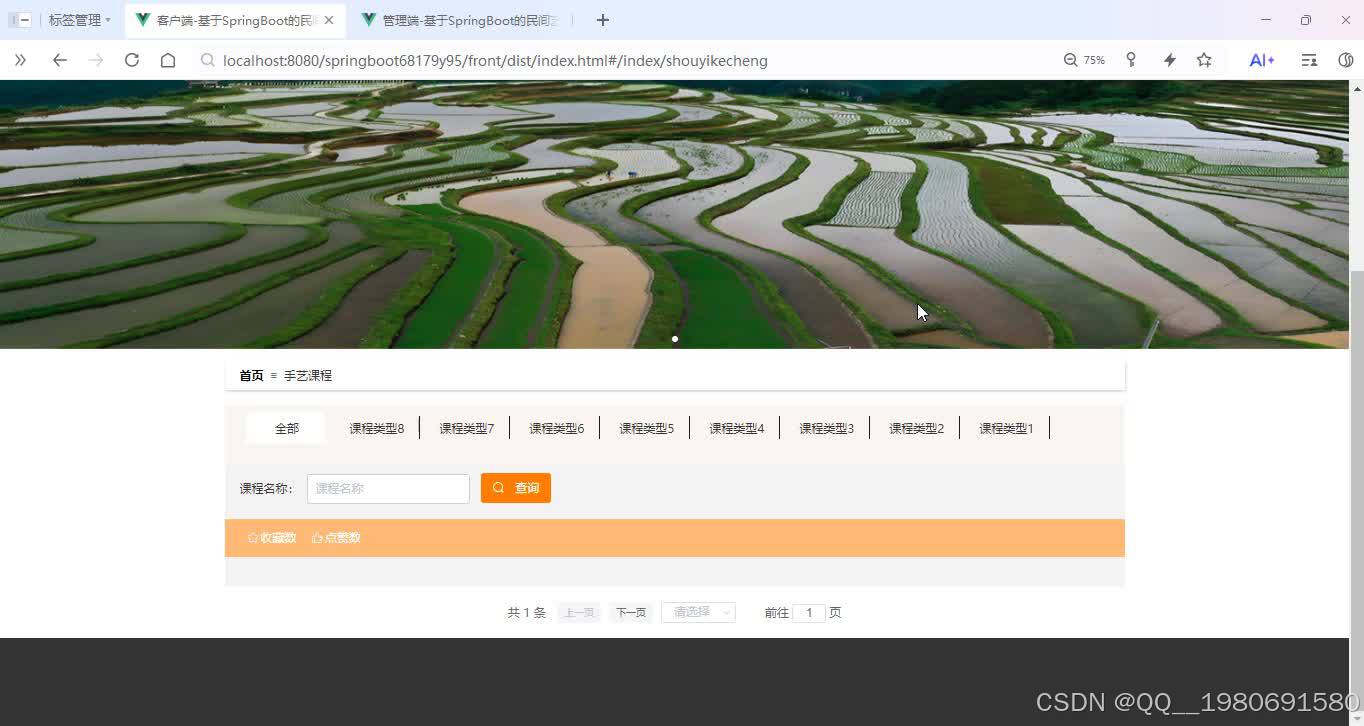Select the 全部 category tab
Image resolution: width=1364 pixels, height=726 pixels.
click(286, 428)
